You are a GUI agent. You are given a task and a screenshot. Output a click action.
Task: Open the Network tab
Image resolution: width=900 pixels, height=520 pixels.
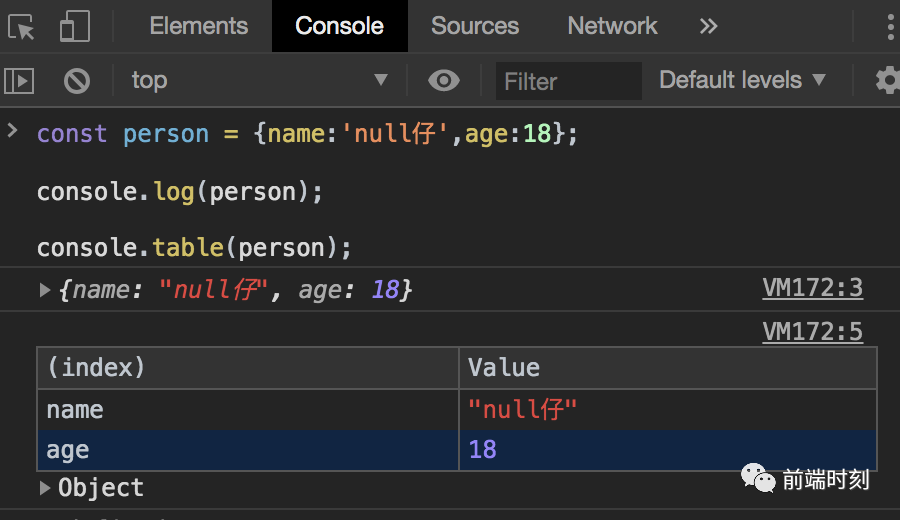(x=612, y=26)
